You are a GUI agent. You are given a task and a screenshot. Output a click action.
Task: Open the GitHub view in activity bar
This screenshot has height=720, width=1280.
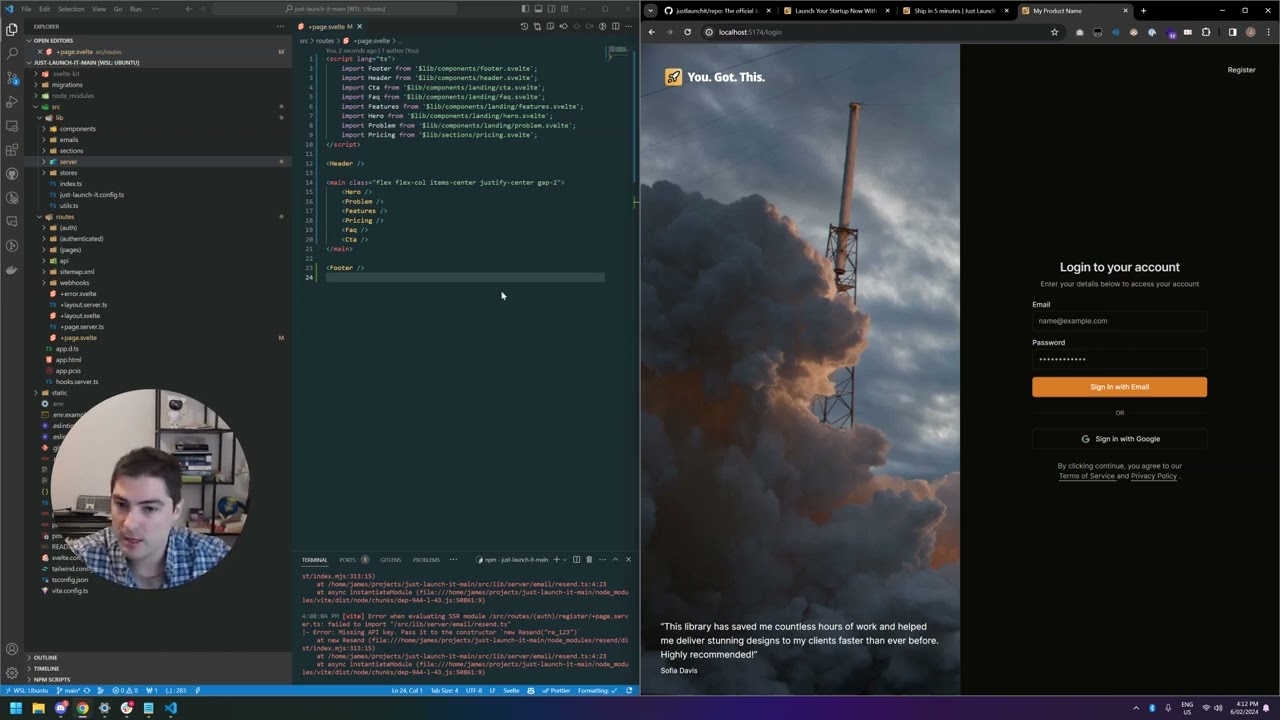coord(12,173)
